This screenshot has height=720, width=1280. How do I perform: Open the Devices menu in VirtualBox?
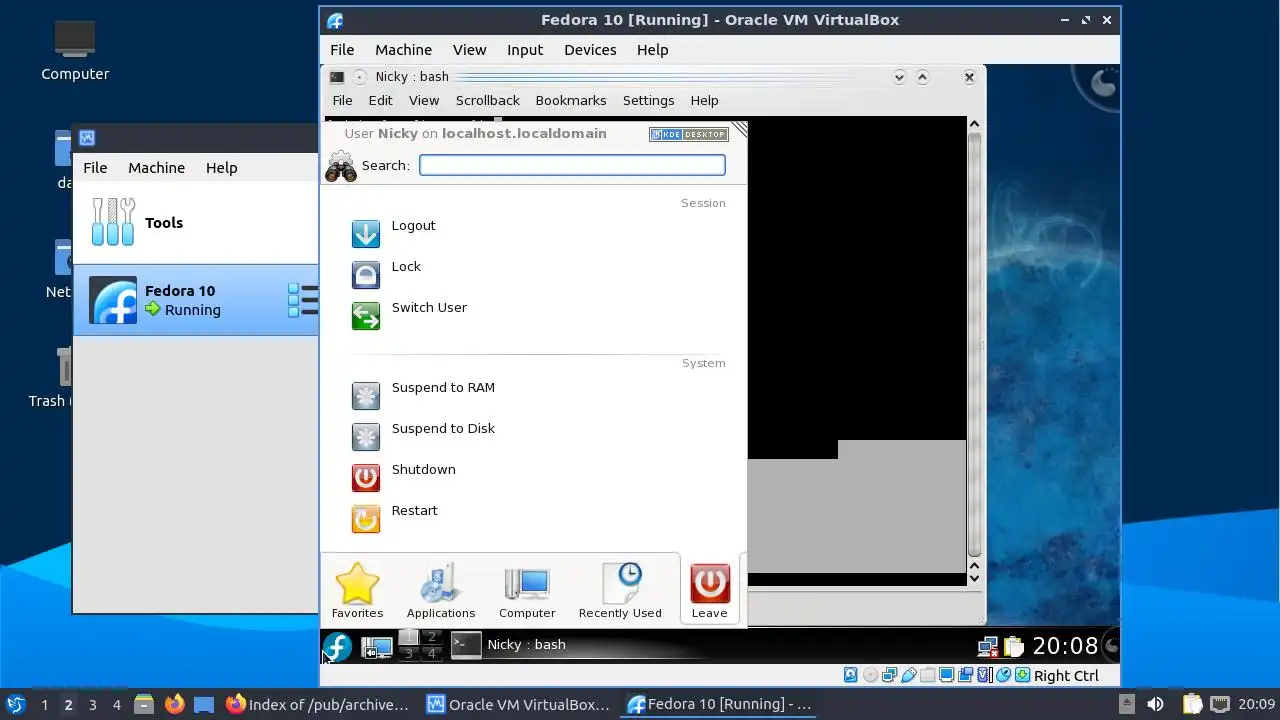point(590,50)
